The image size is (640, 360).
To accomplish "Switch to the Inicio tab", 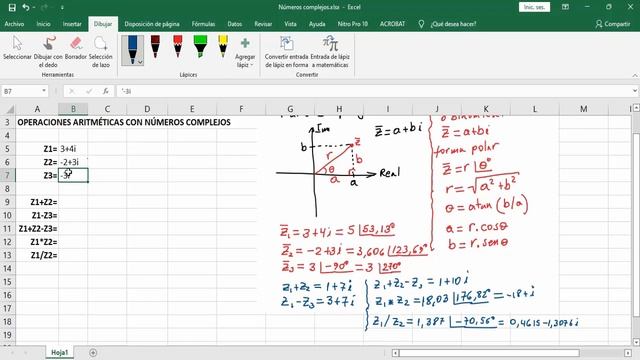I will click(x=43, y=24).
